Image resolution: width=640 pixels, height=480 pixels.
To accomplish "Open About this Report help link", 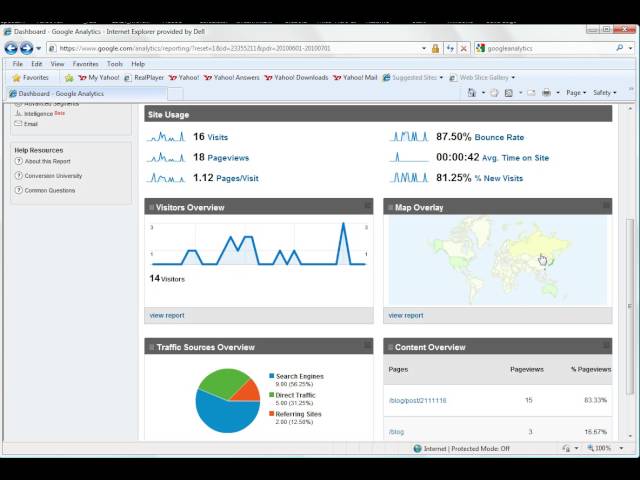I will (47, 161).
